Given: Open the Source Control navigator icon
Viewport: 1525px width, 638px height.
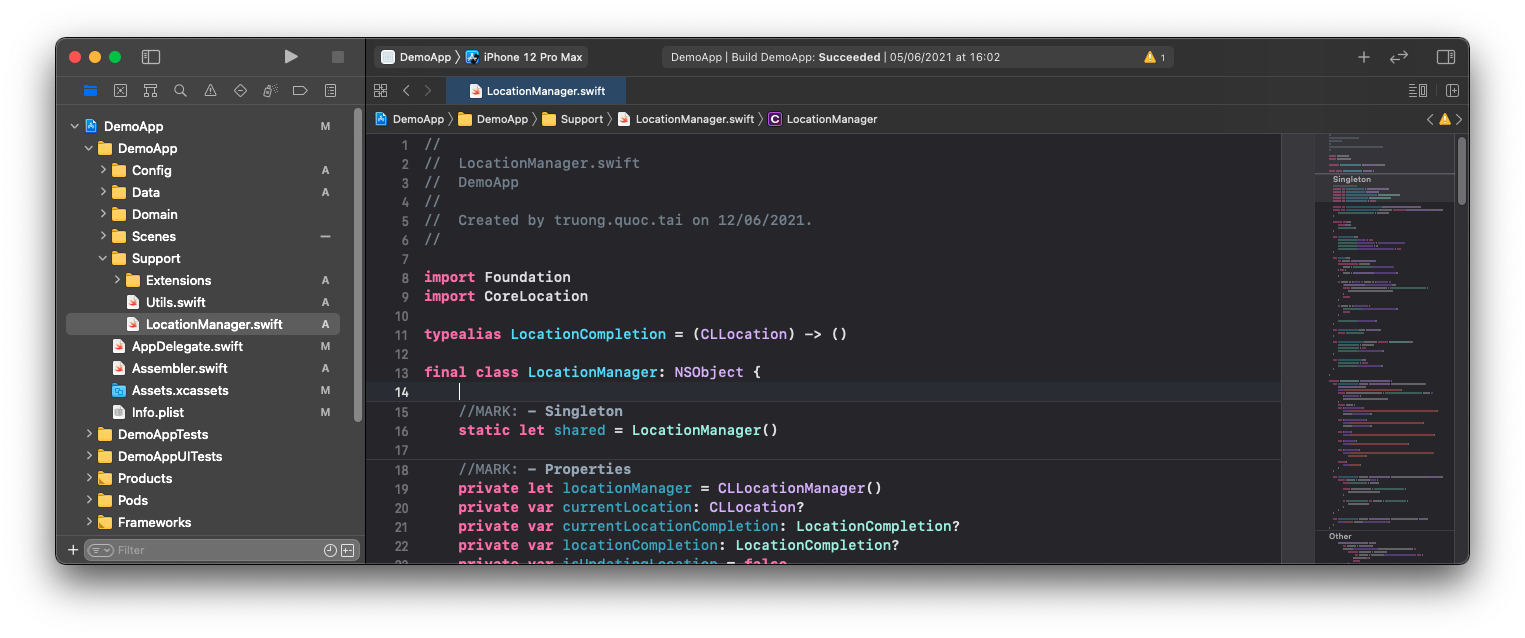Looking at the screenshot, I should [x=120, y=90].
